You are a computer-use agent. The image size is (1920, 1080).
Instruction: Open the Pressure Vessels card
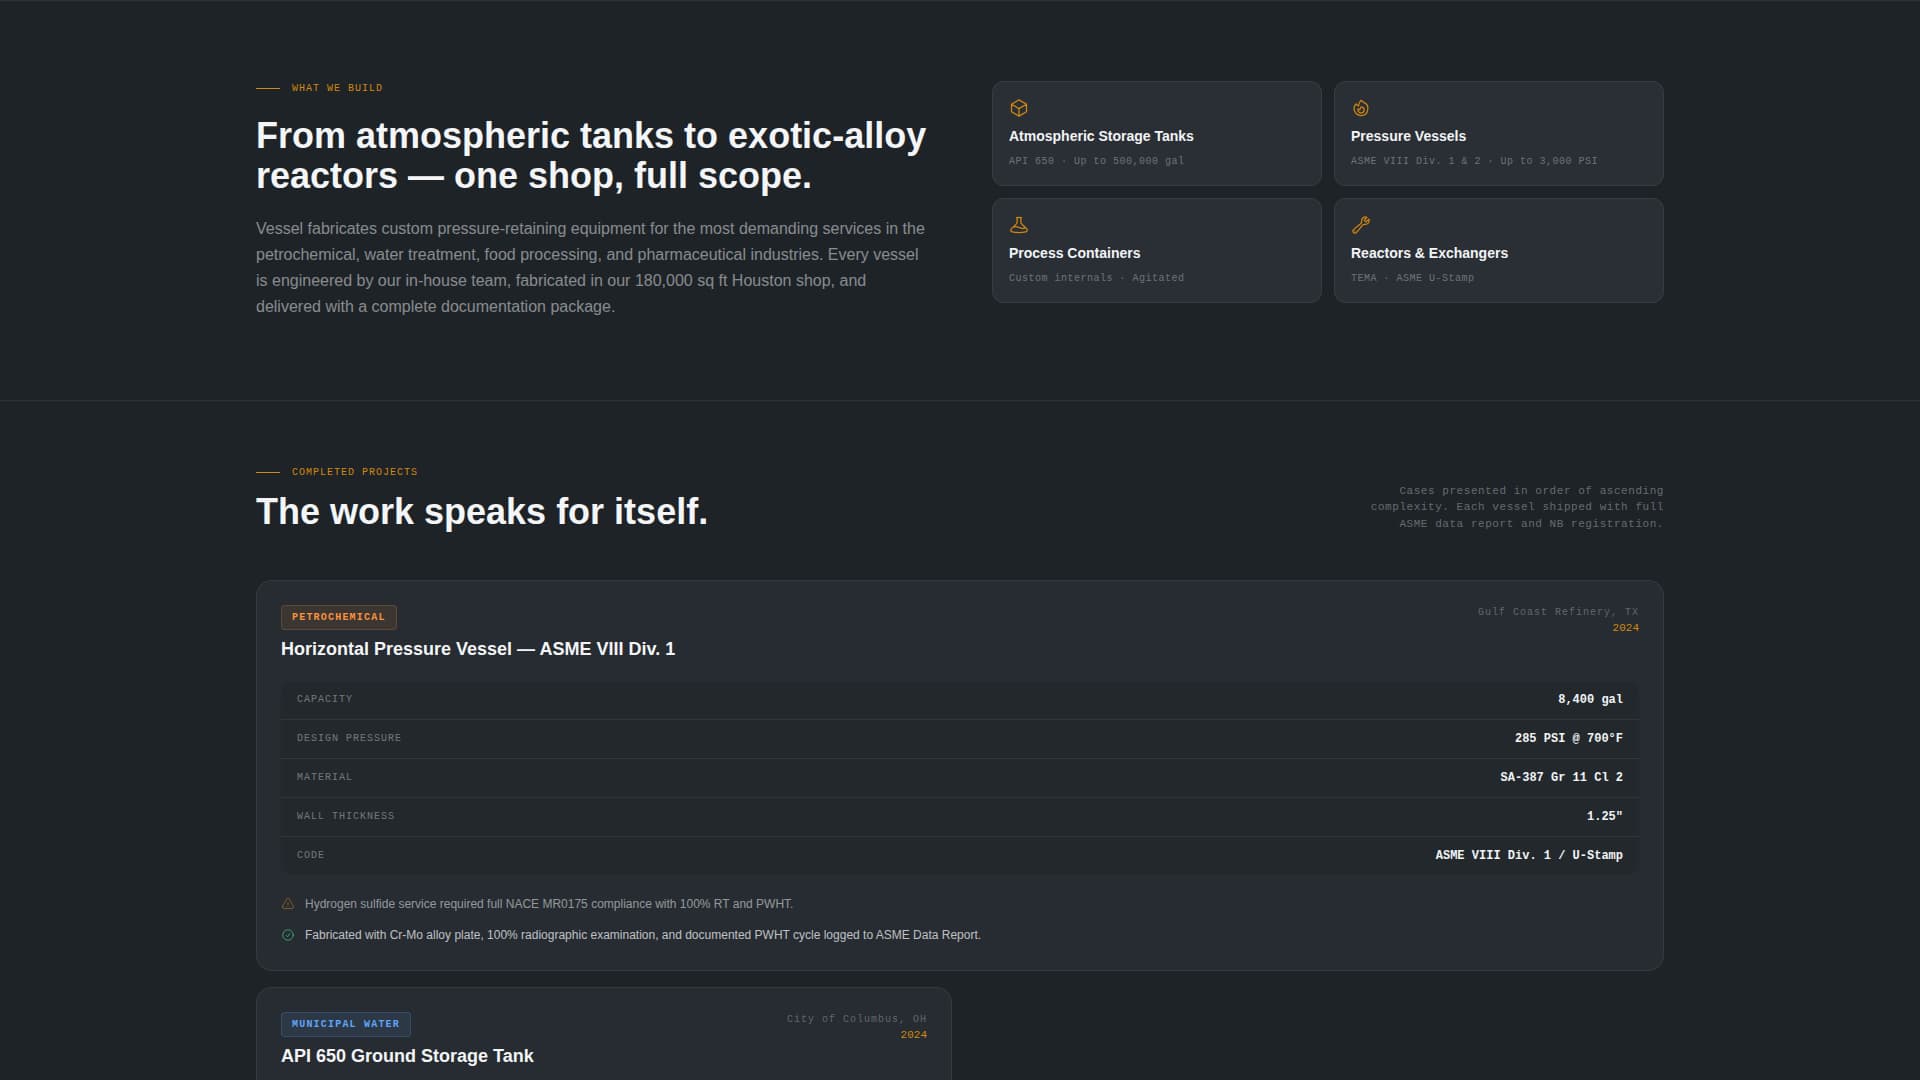[1498, 134]
